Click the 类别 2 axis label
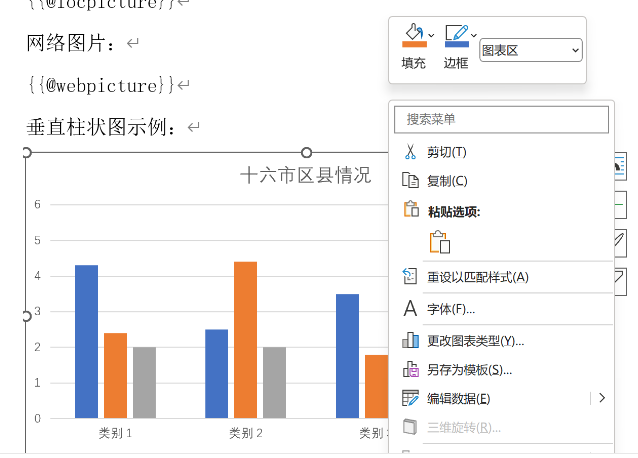Screen dimensions: 638x458 (246, 433)
